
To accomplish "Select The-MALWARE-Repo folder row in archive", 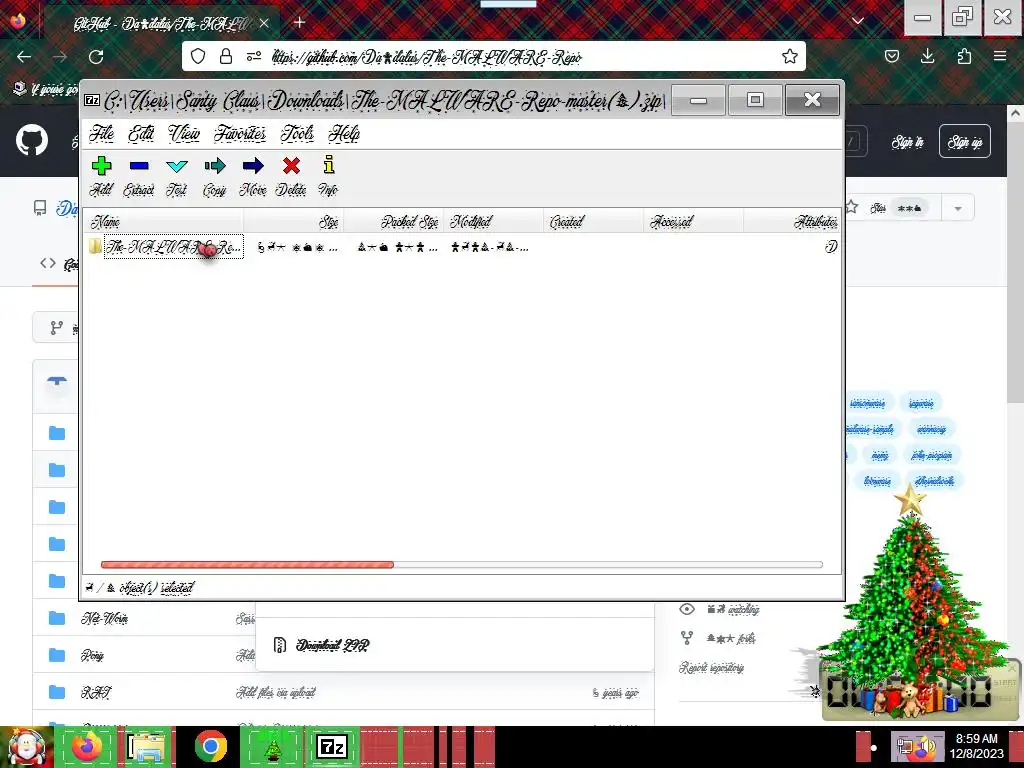I will click(173, 247).
